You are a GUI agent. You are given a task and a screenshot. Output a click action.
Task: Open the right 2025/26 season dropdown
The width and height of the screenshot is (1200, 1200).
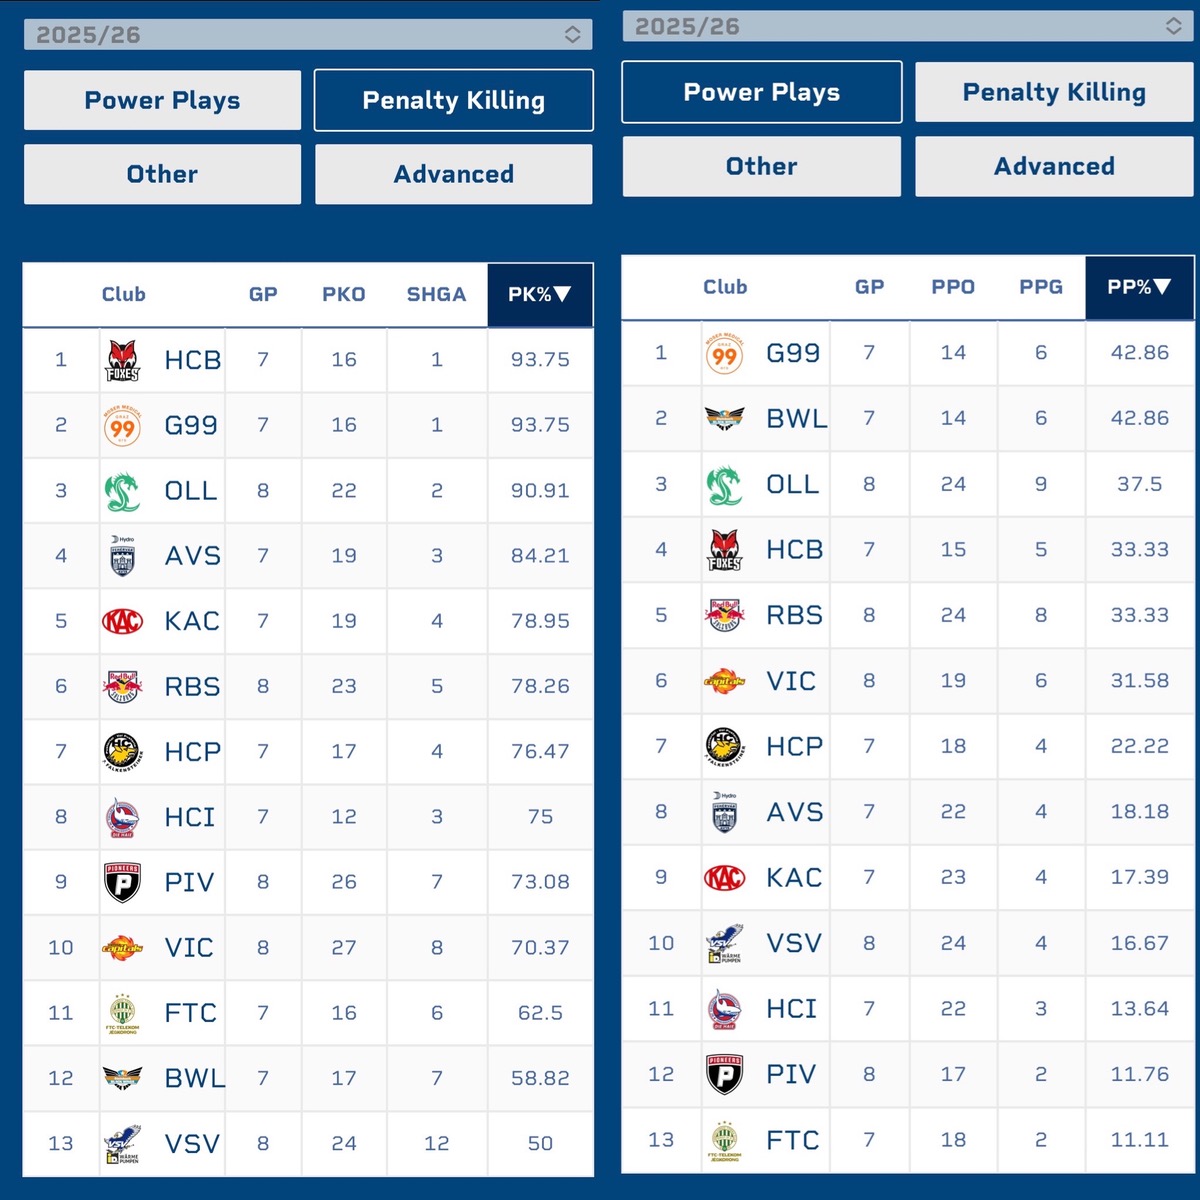click(908, 27)
